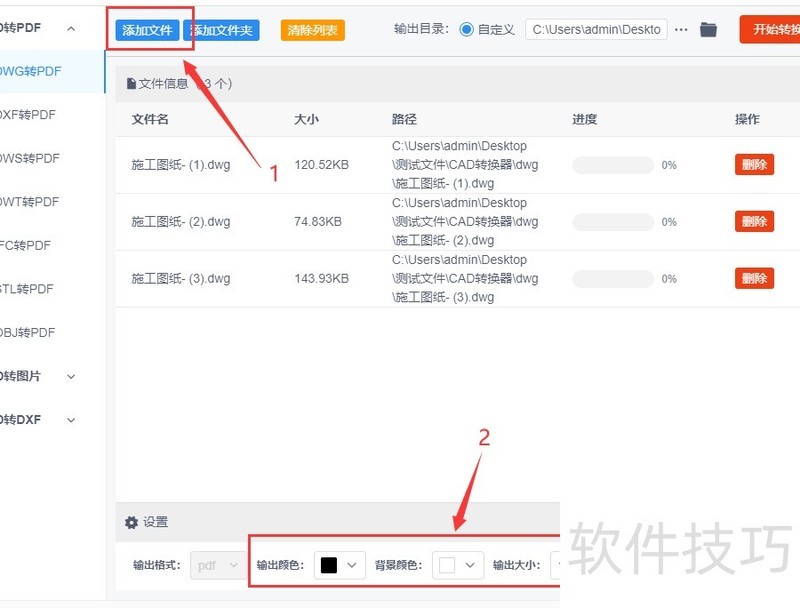Clear the list with 清除列表
This screenshot has height=608, width=800.
point(312,30)
